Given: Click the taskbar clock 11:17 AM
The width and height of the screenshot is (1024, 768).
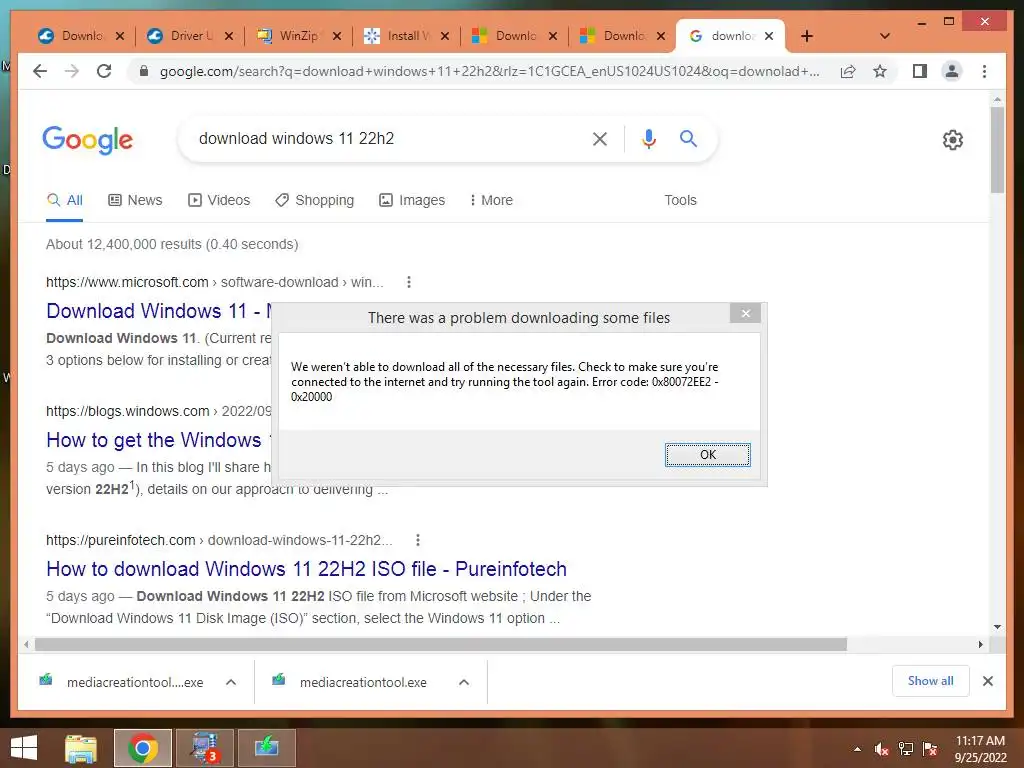Looking at the screenshot, I should tap(980, 741).
